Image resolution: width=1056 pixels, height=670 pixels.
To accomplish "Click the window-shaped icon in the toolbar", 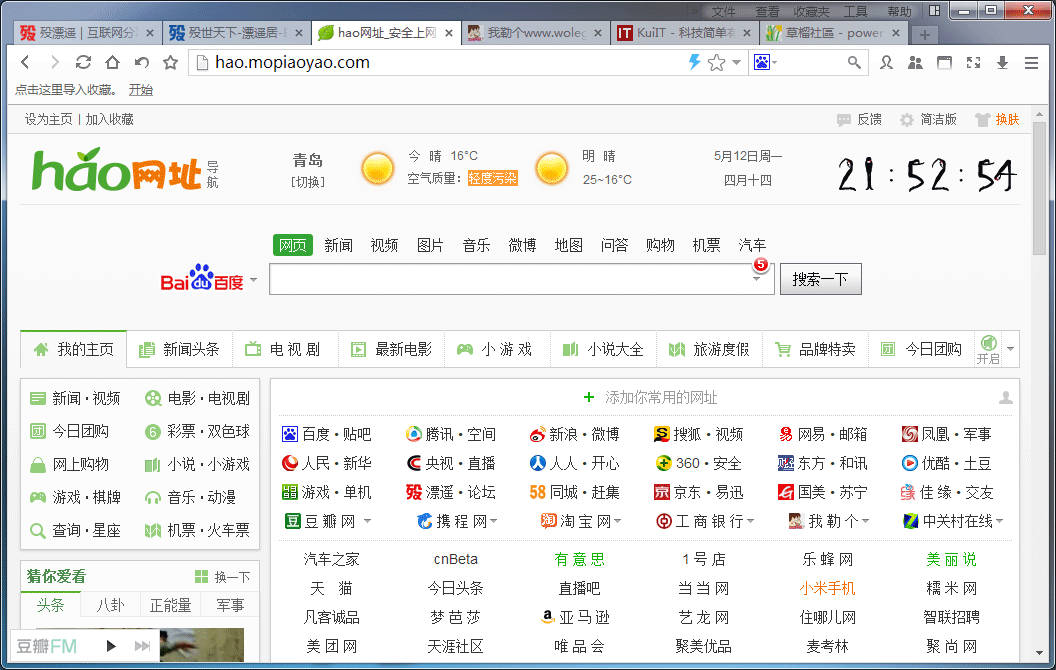I will pyautogui.click(x=944, y=63).
